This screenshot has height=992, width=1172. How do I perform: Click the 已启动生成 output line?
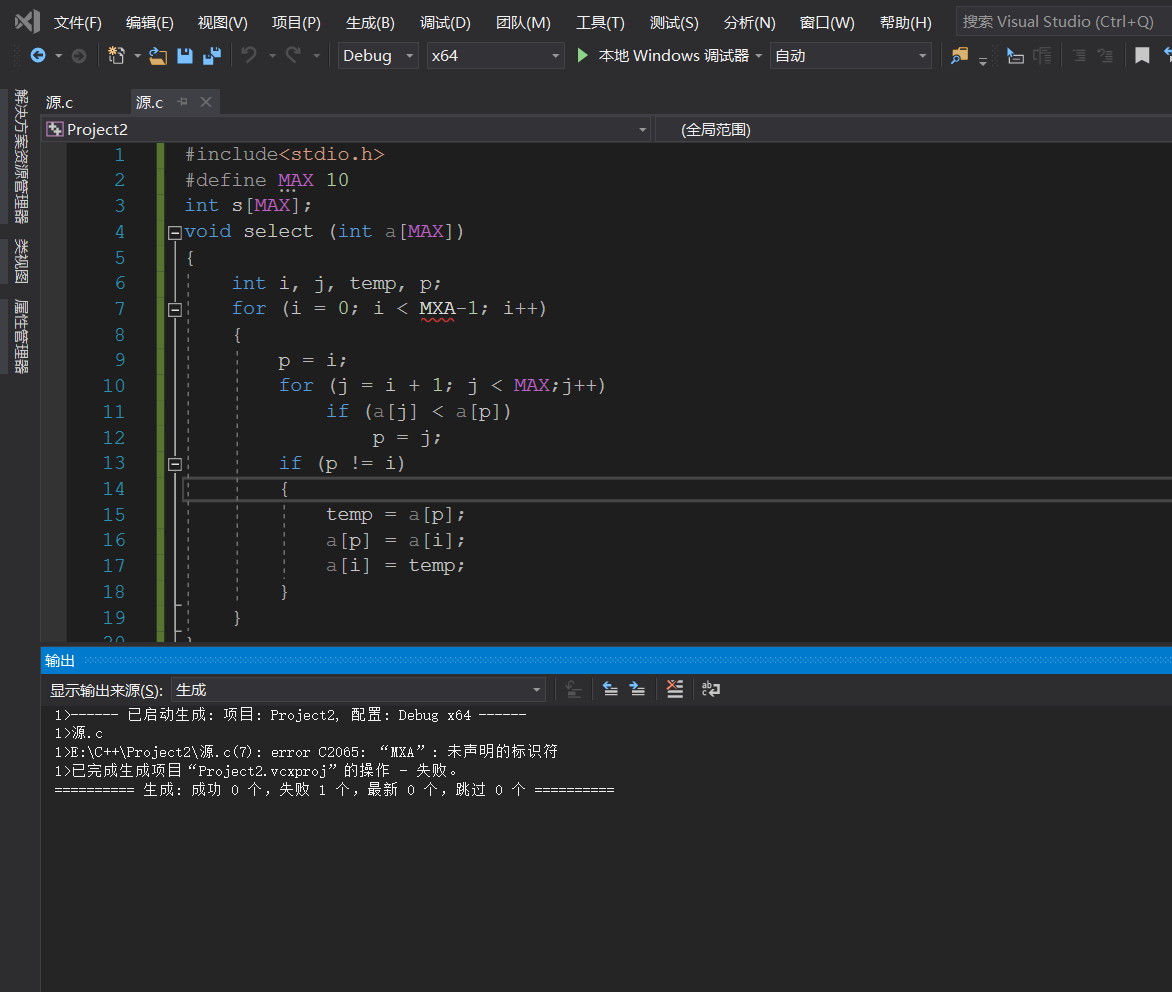[x=291, y=715]
